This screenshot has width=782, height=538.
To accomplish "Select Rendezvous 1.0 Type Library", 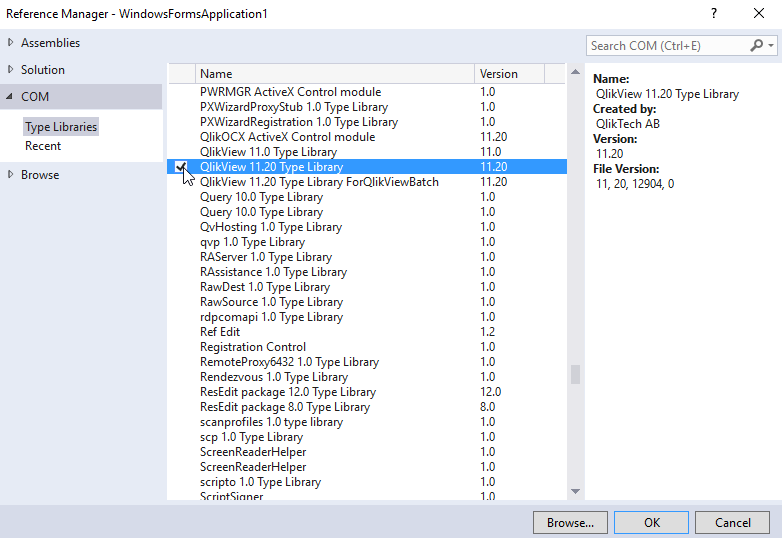I will click(x=367, y=376).
